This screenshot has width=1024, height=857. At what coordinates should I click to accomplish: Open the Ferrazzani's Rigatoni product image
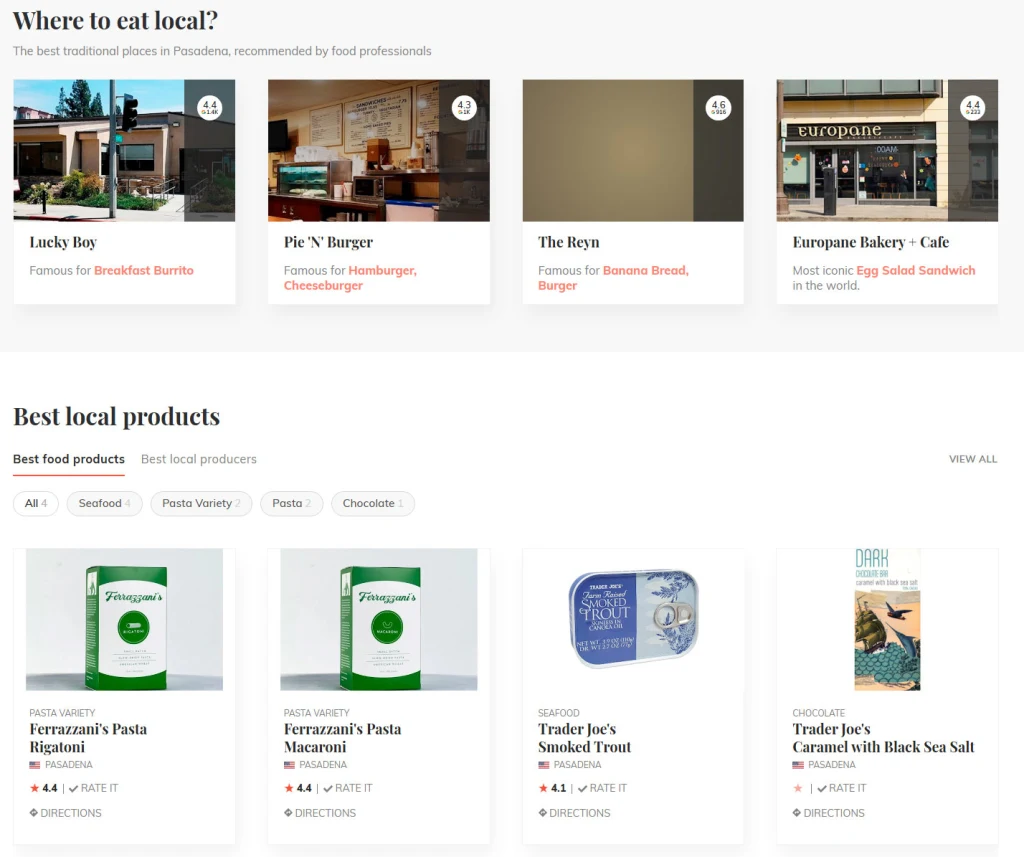[x=124, y=619]
